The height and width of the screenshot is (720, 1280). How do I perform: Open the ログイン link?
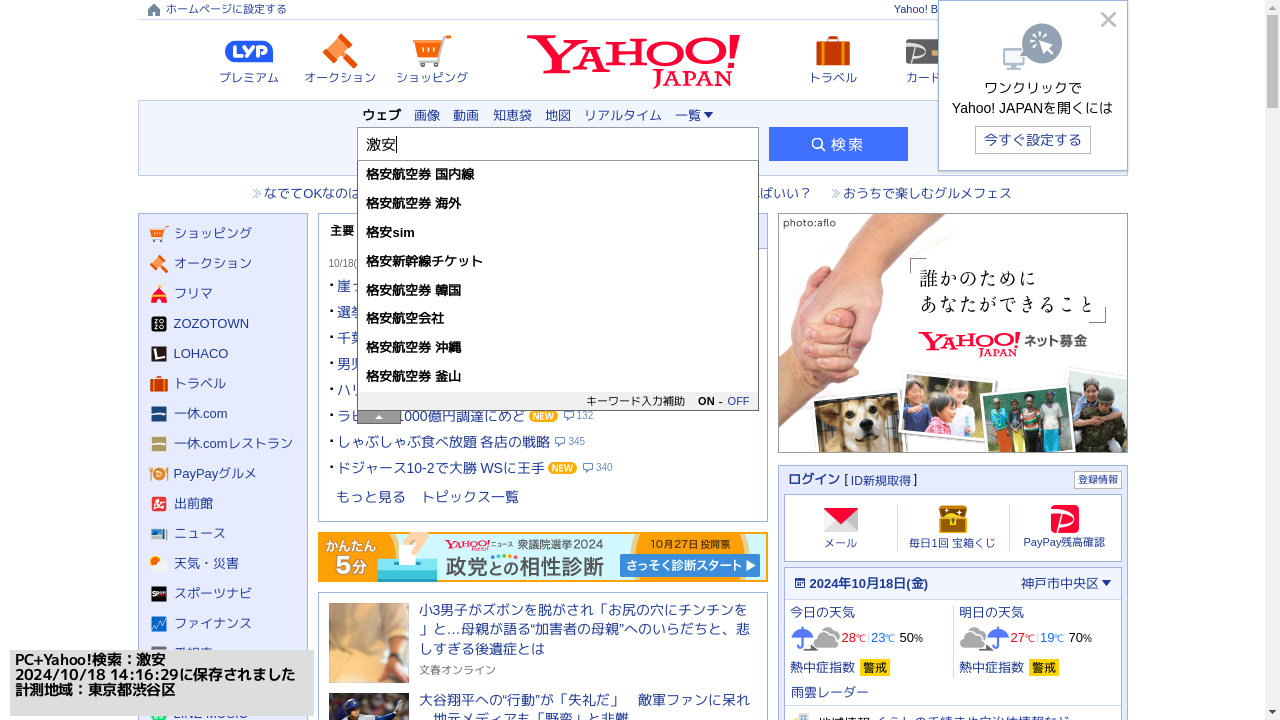pos(814,479)
